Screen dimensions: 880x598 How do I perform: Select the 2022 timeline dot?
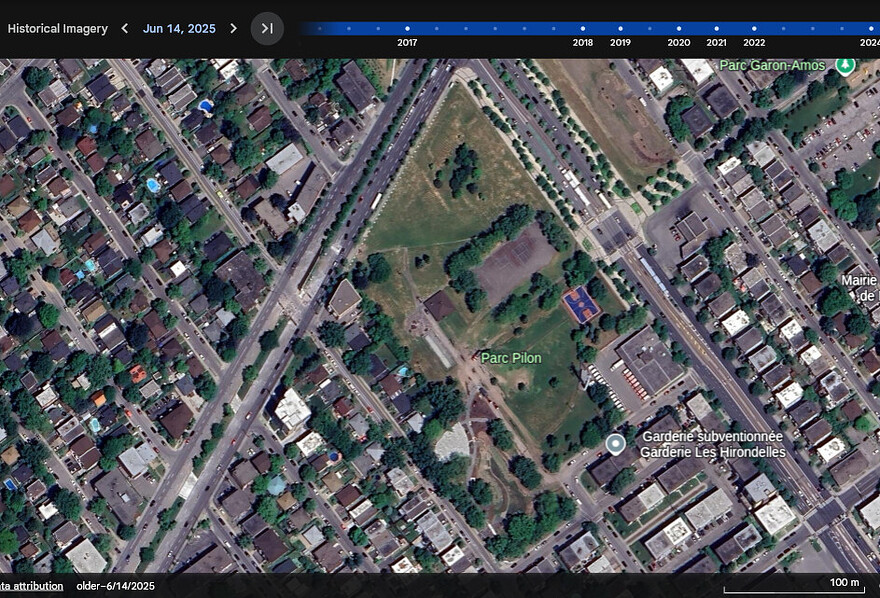[754, 29]
